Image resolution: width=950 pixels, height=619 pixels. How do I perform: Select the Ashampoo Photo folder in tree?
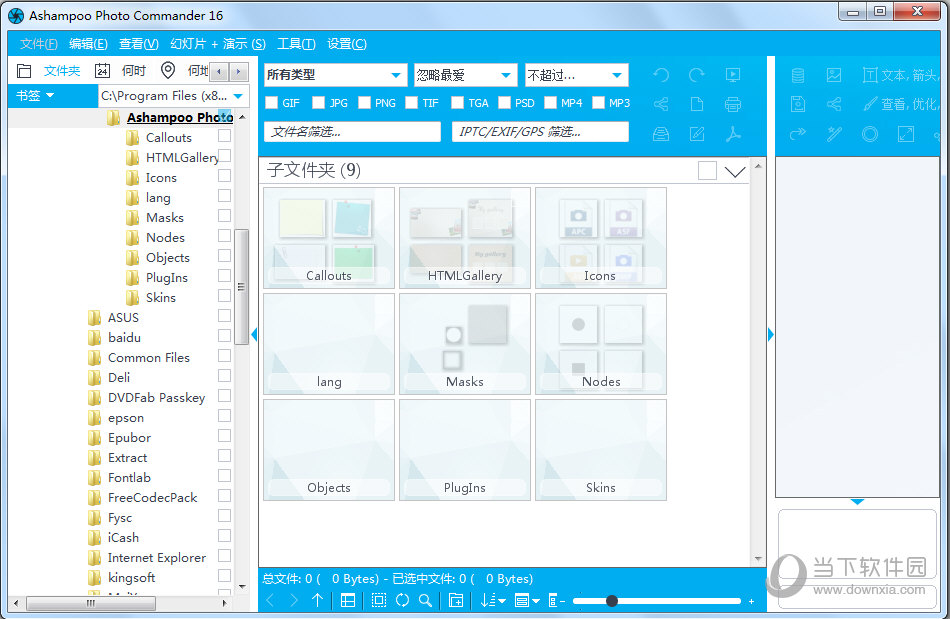pyautogui.click(x=180, y=117)
